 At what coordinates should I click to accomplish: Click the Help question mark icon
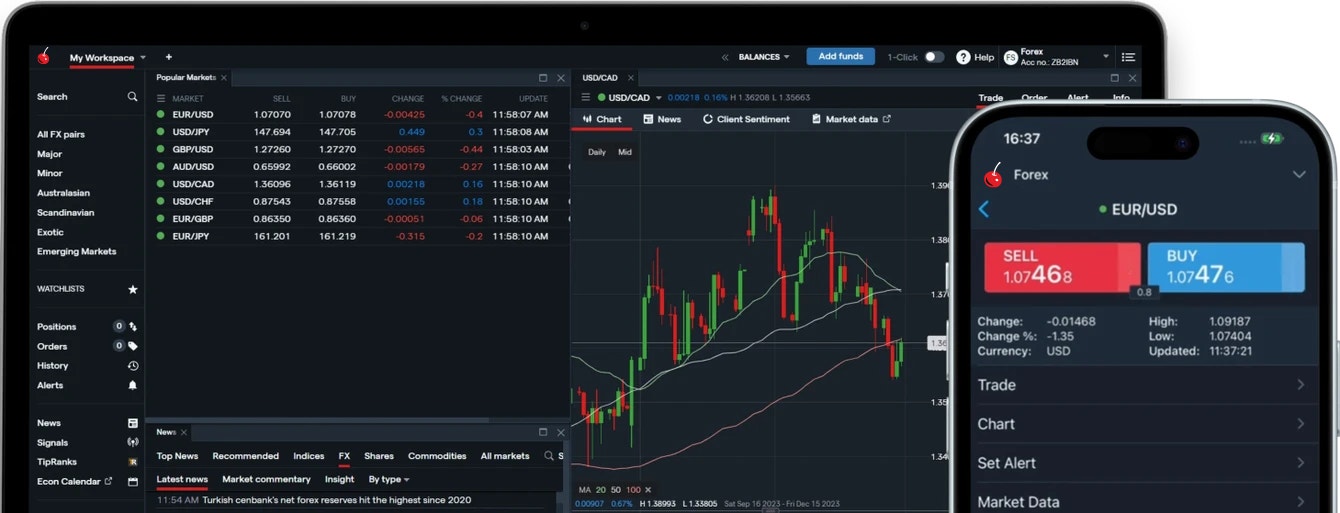pos(963,57)
